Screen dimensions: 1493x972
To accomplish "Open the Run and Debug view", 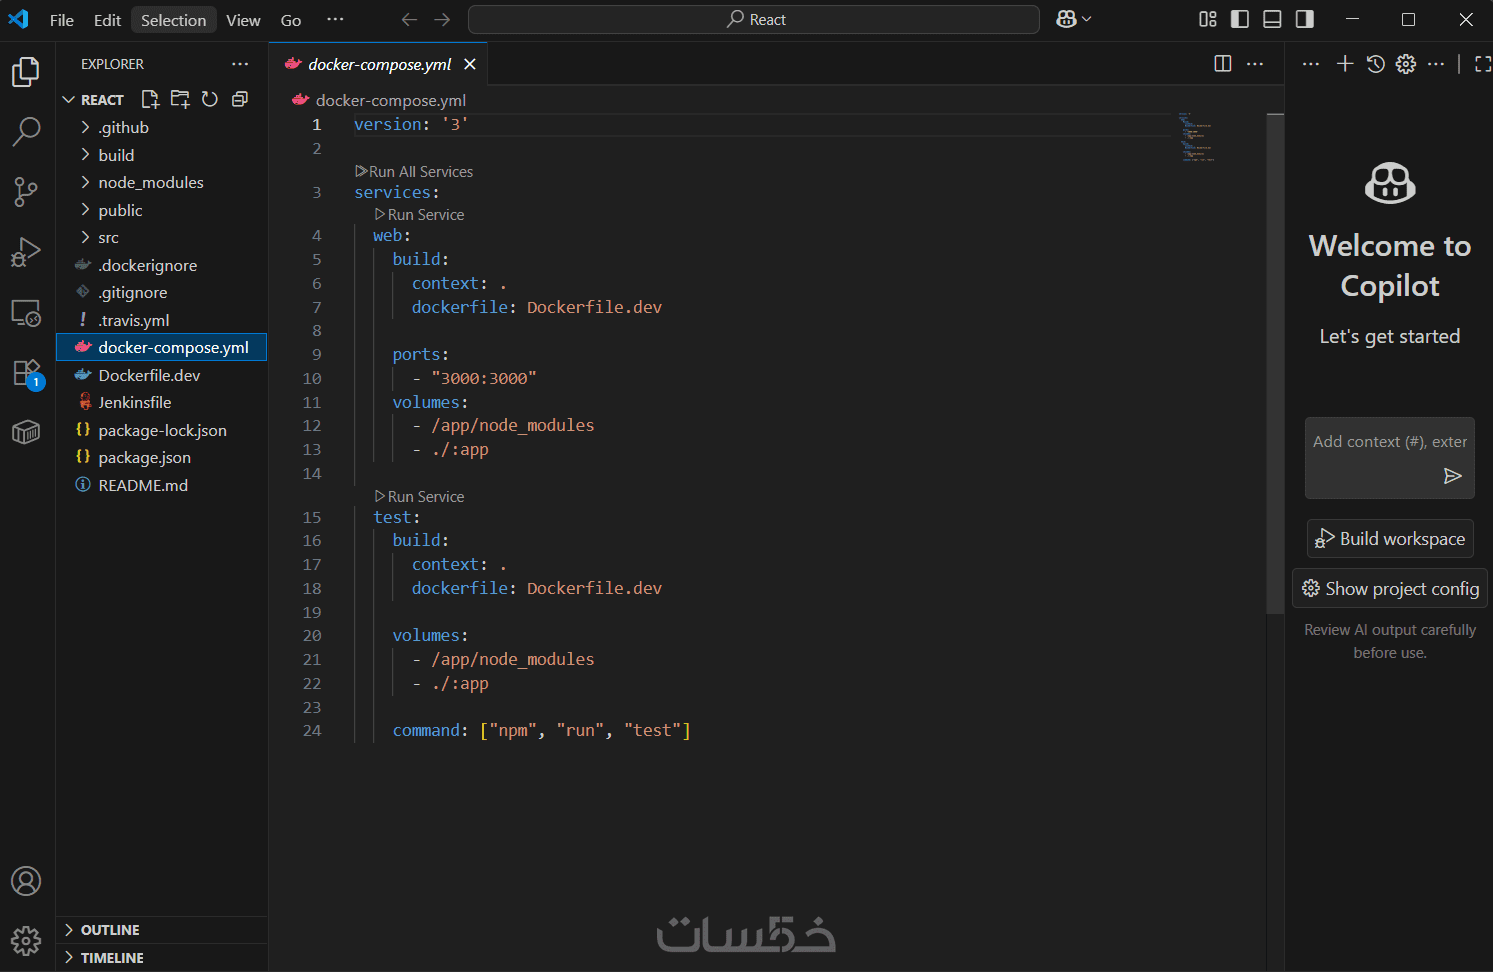I will (x=26, y=252).
